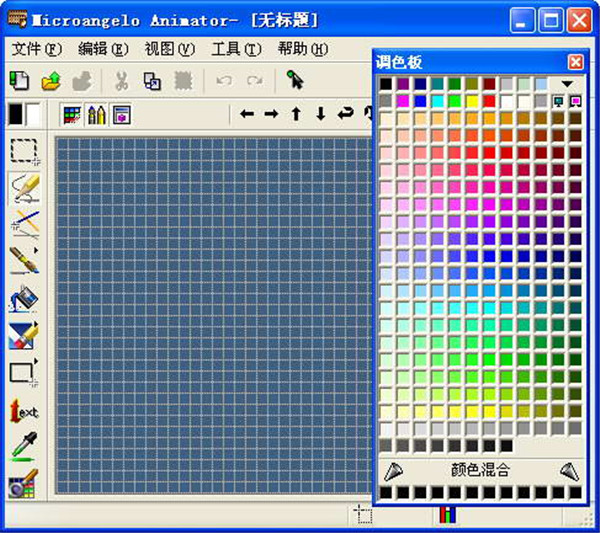
Task: Click the shift image left arrow
Action: 247,114
